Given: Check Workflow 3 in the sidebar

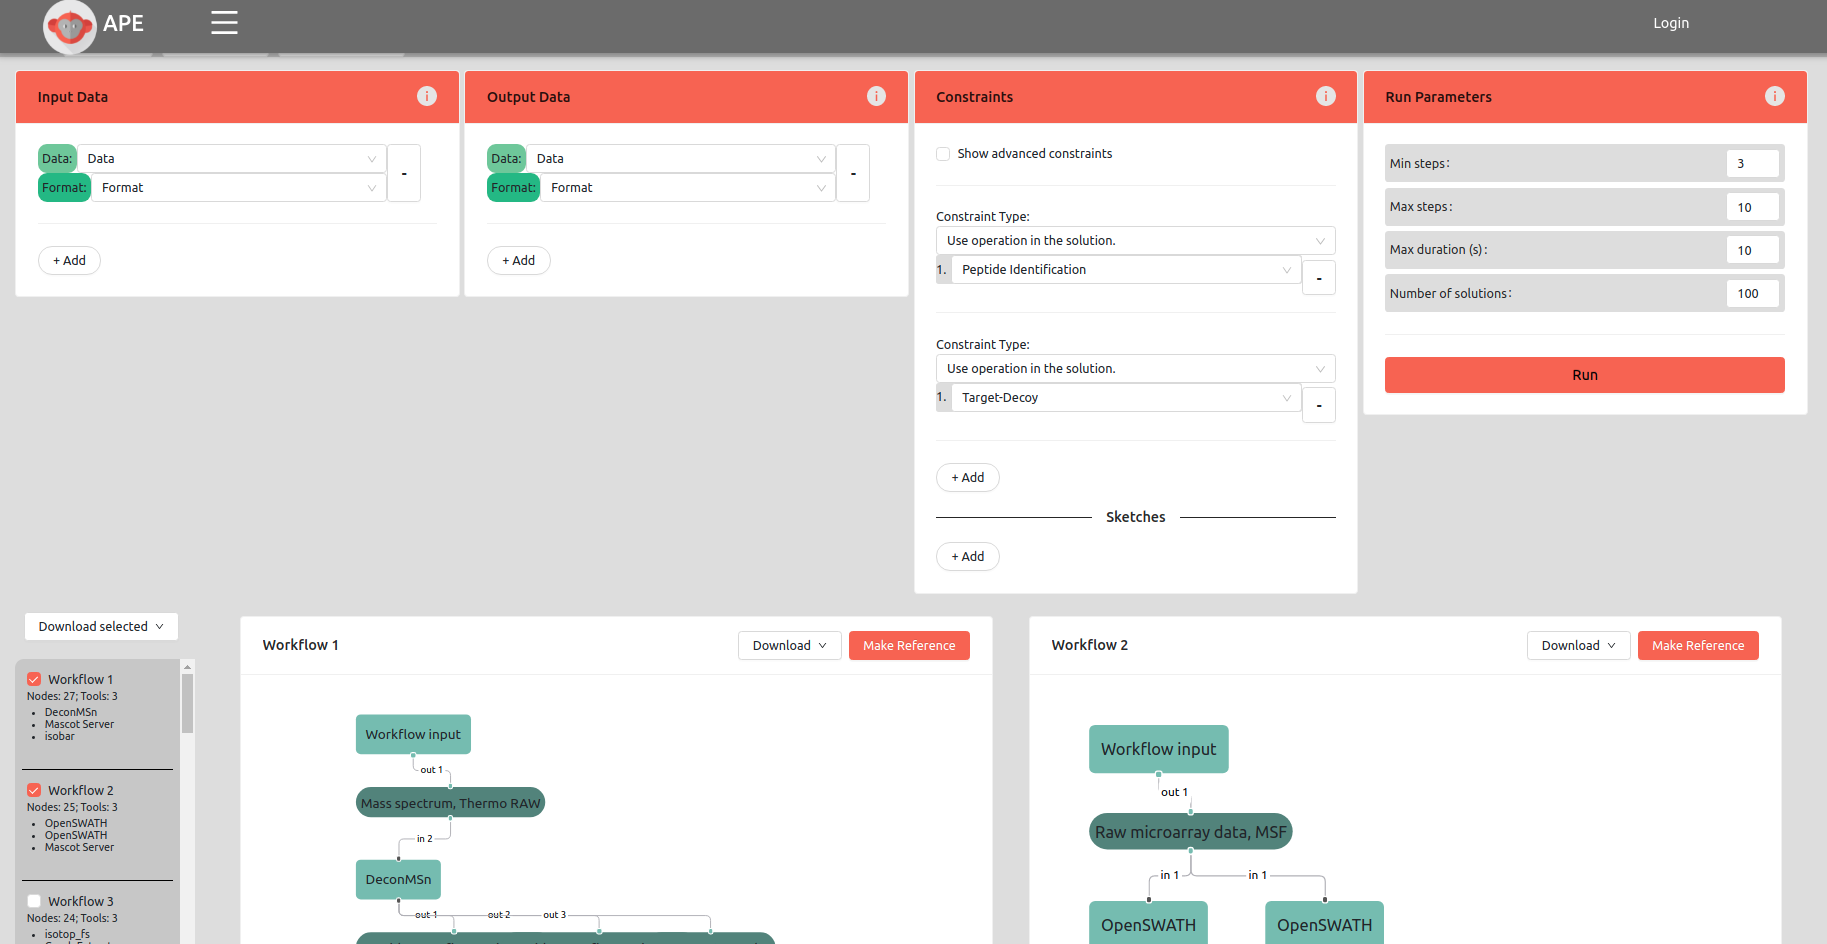Looking at the screenshot, I should tap(33, 900).
